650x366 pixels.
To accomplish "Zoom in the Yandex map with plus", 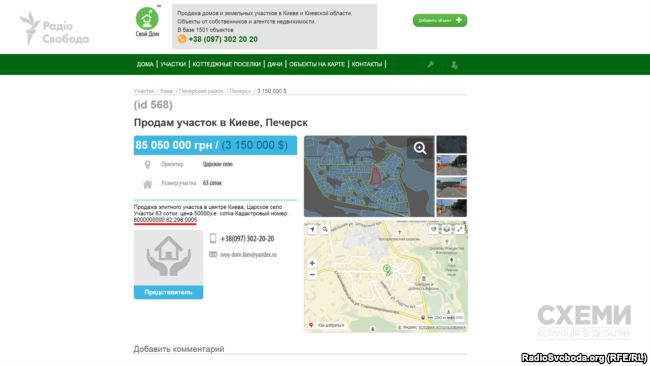I will tap(312, 263).
